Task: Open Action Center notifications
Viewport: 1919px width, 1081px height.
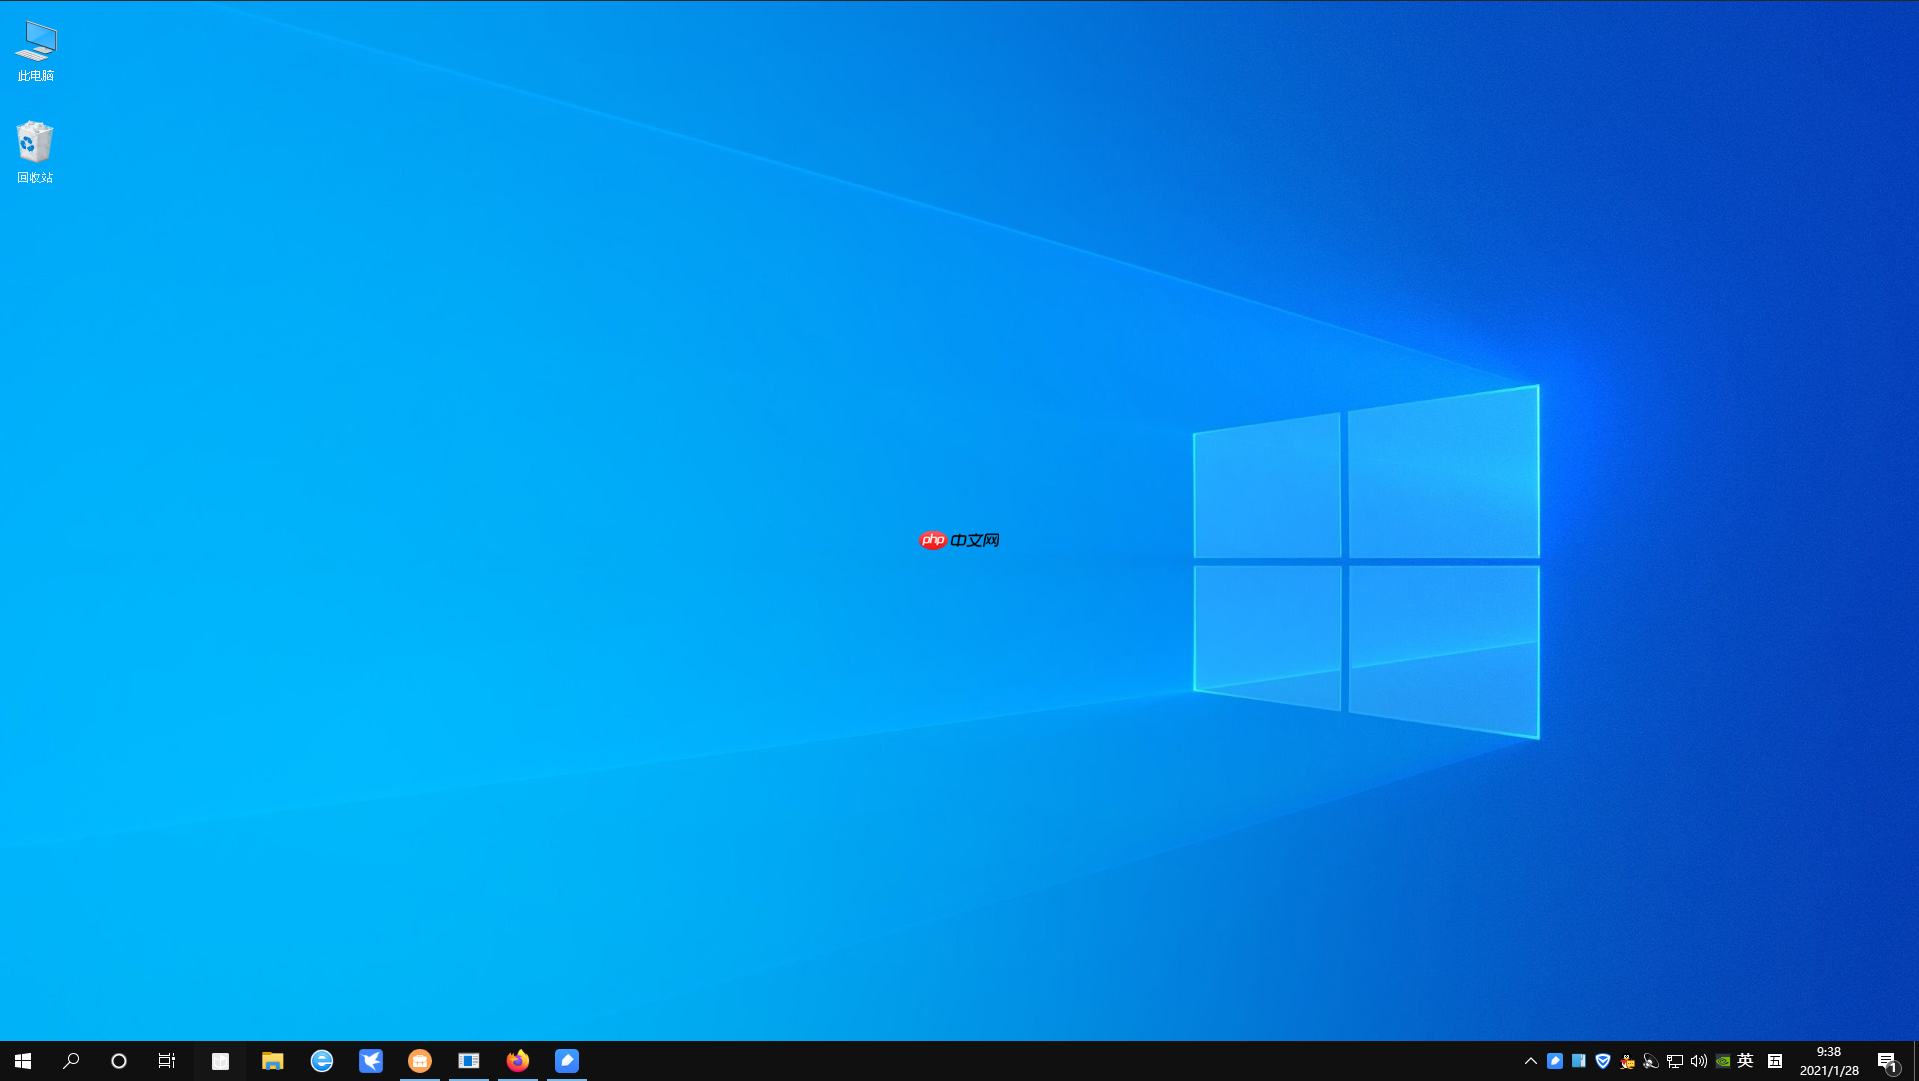Action: tap(1885, 1061)
